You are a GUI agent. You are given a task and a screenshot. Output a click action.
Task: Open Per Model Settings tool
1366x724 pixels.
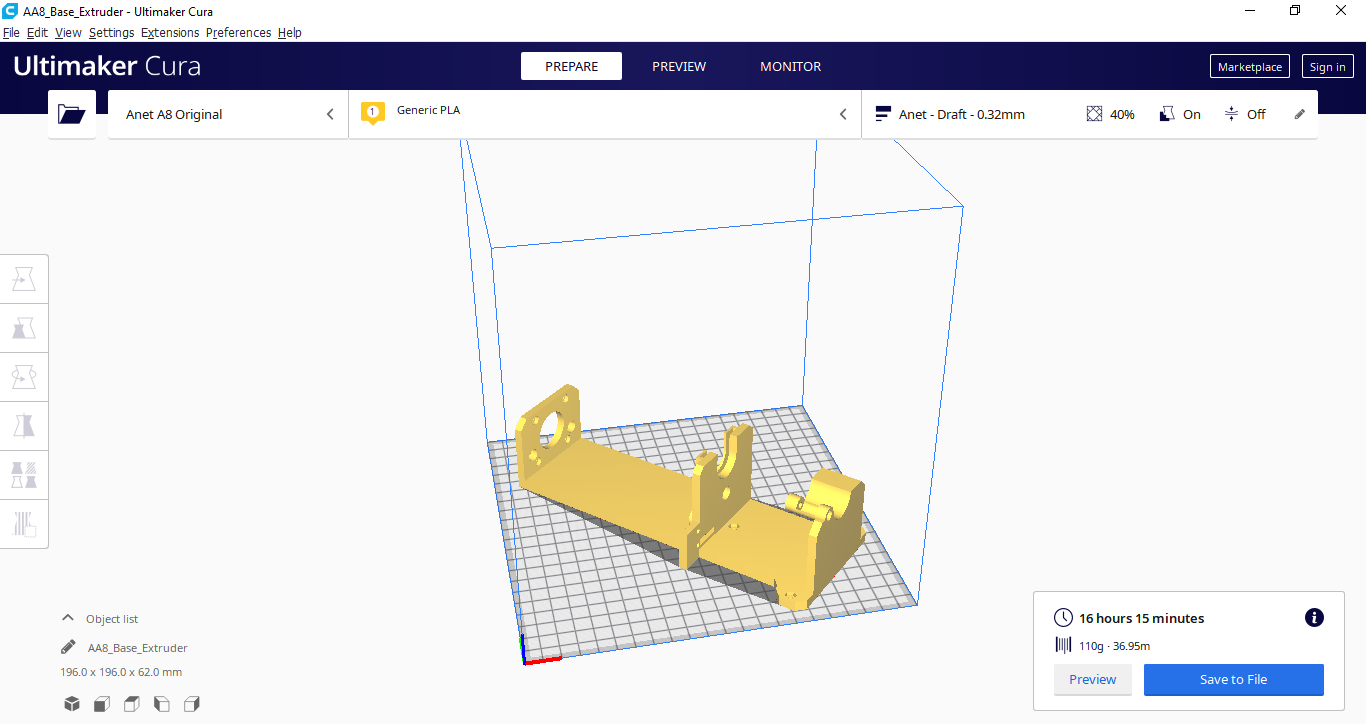point(24,474)
